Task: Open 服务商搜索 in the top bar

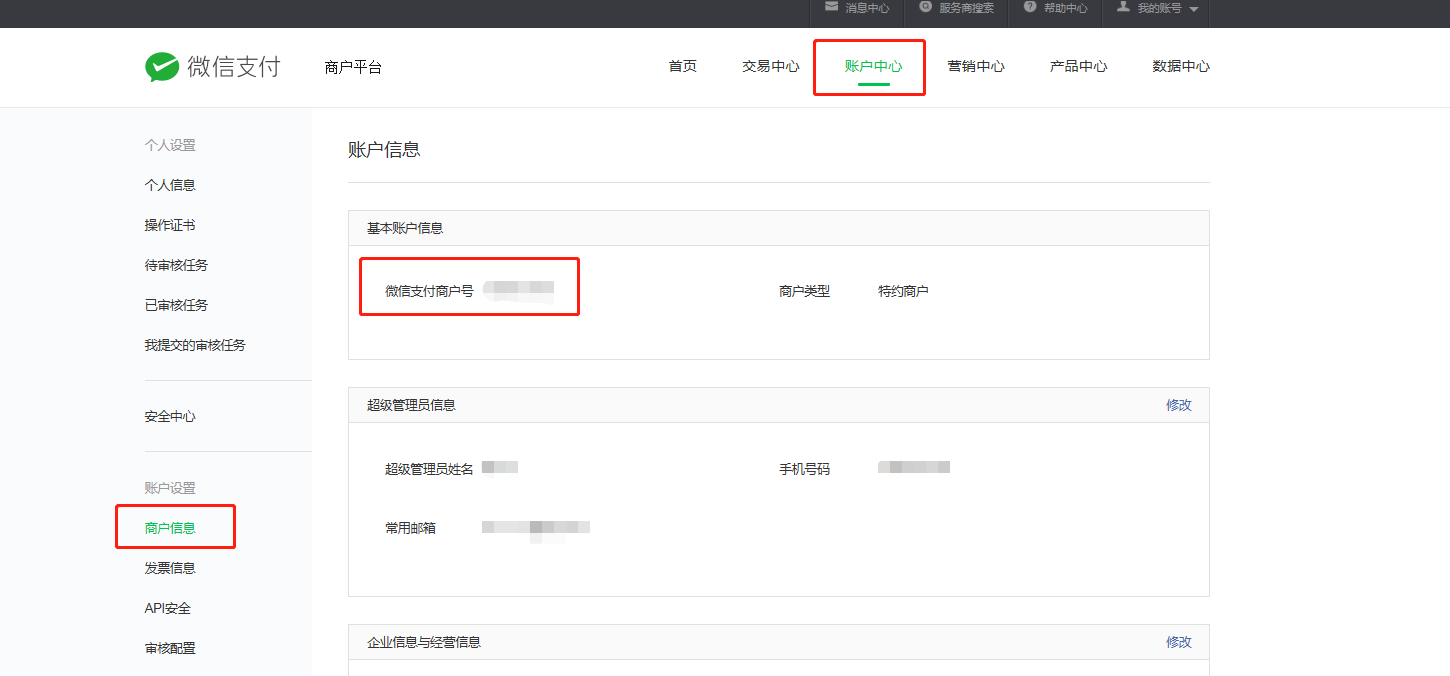Action: tap(966, 8)
